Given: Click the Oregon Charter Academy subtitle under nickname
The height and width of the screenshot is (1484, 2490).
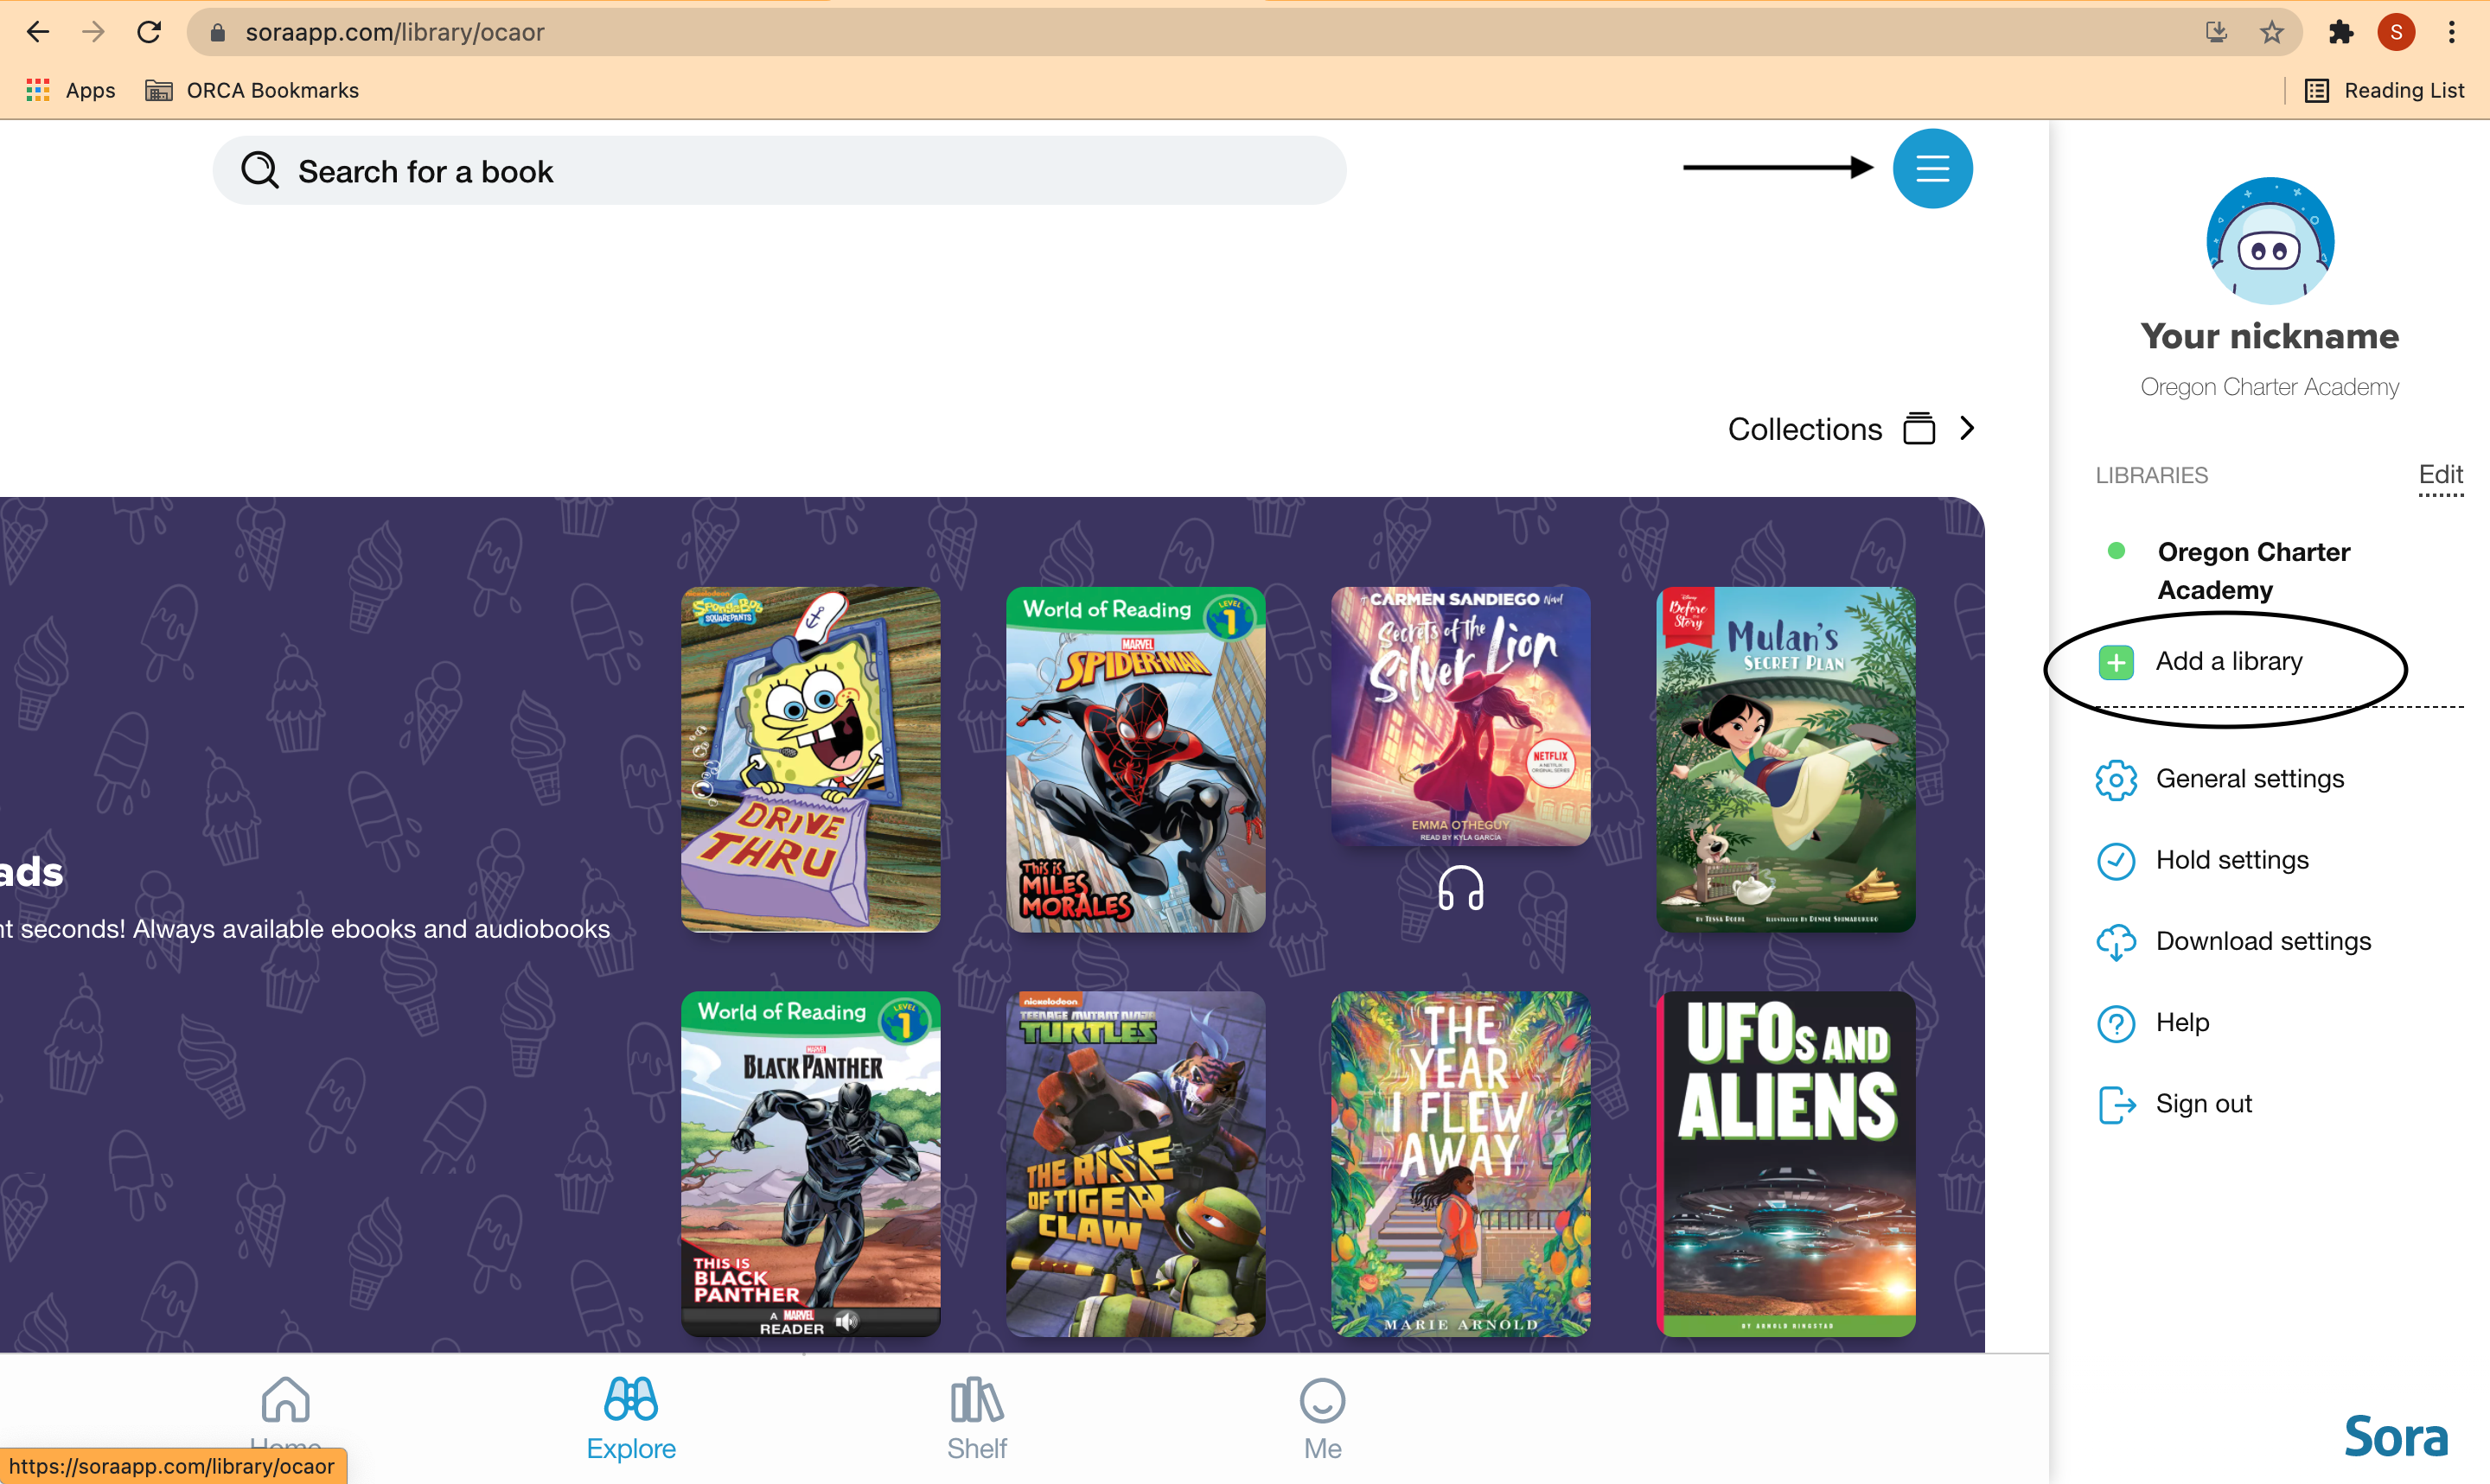Looking at the screenshot, I should 2270,387.
